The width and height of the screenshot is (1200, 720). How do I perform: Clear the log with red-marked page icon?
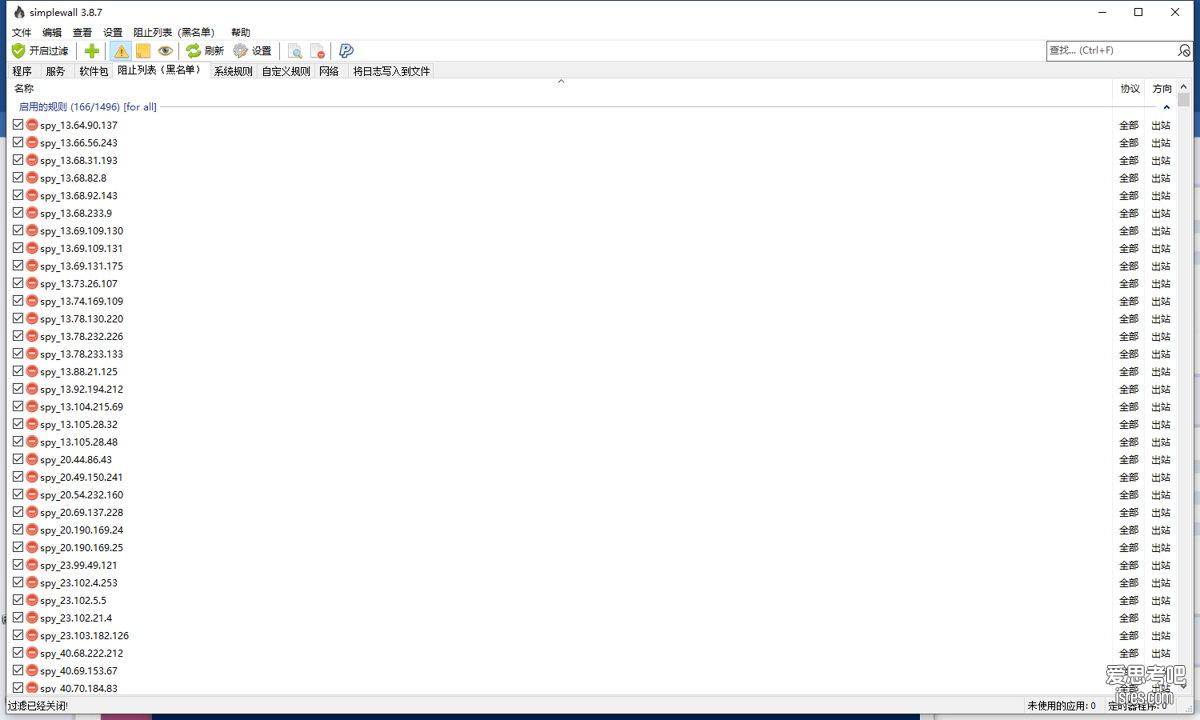click(x=317, y=51)
